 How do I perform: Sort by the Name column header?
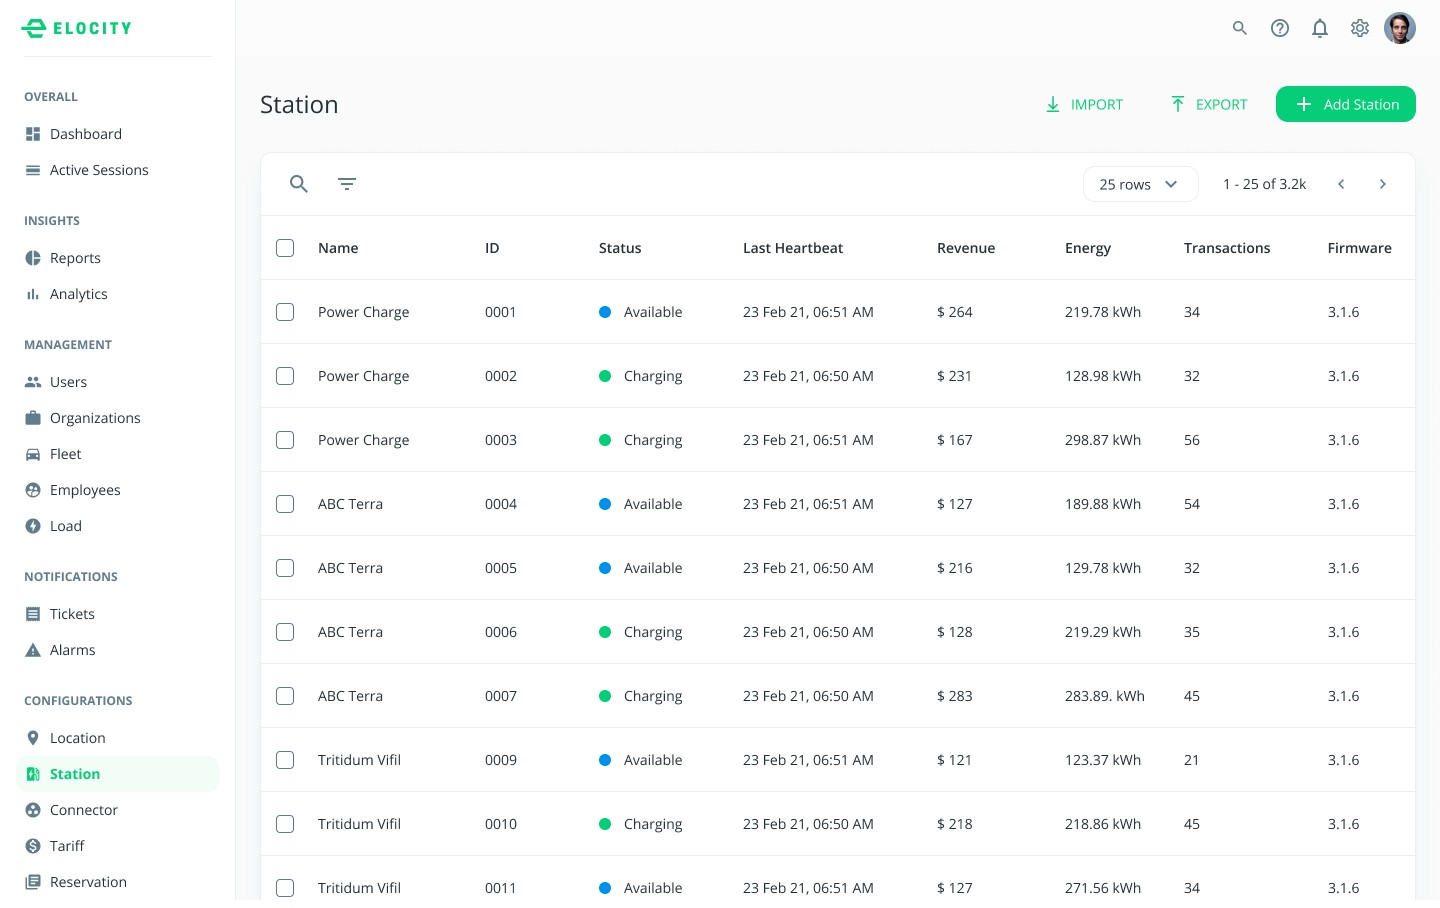(338, 248)
